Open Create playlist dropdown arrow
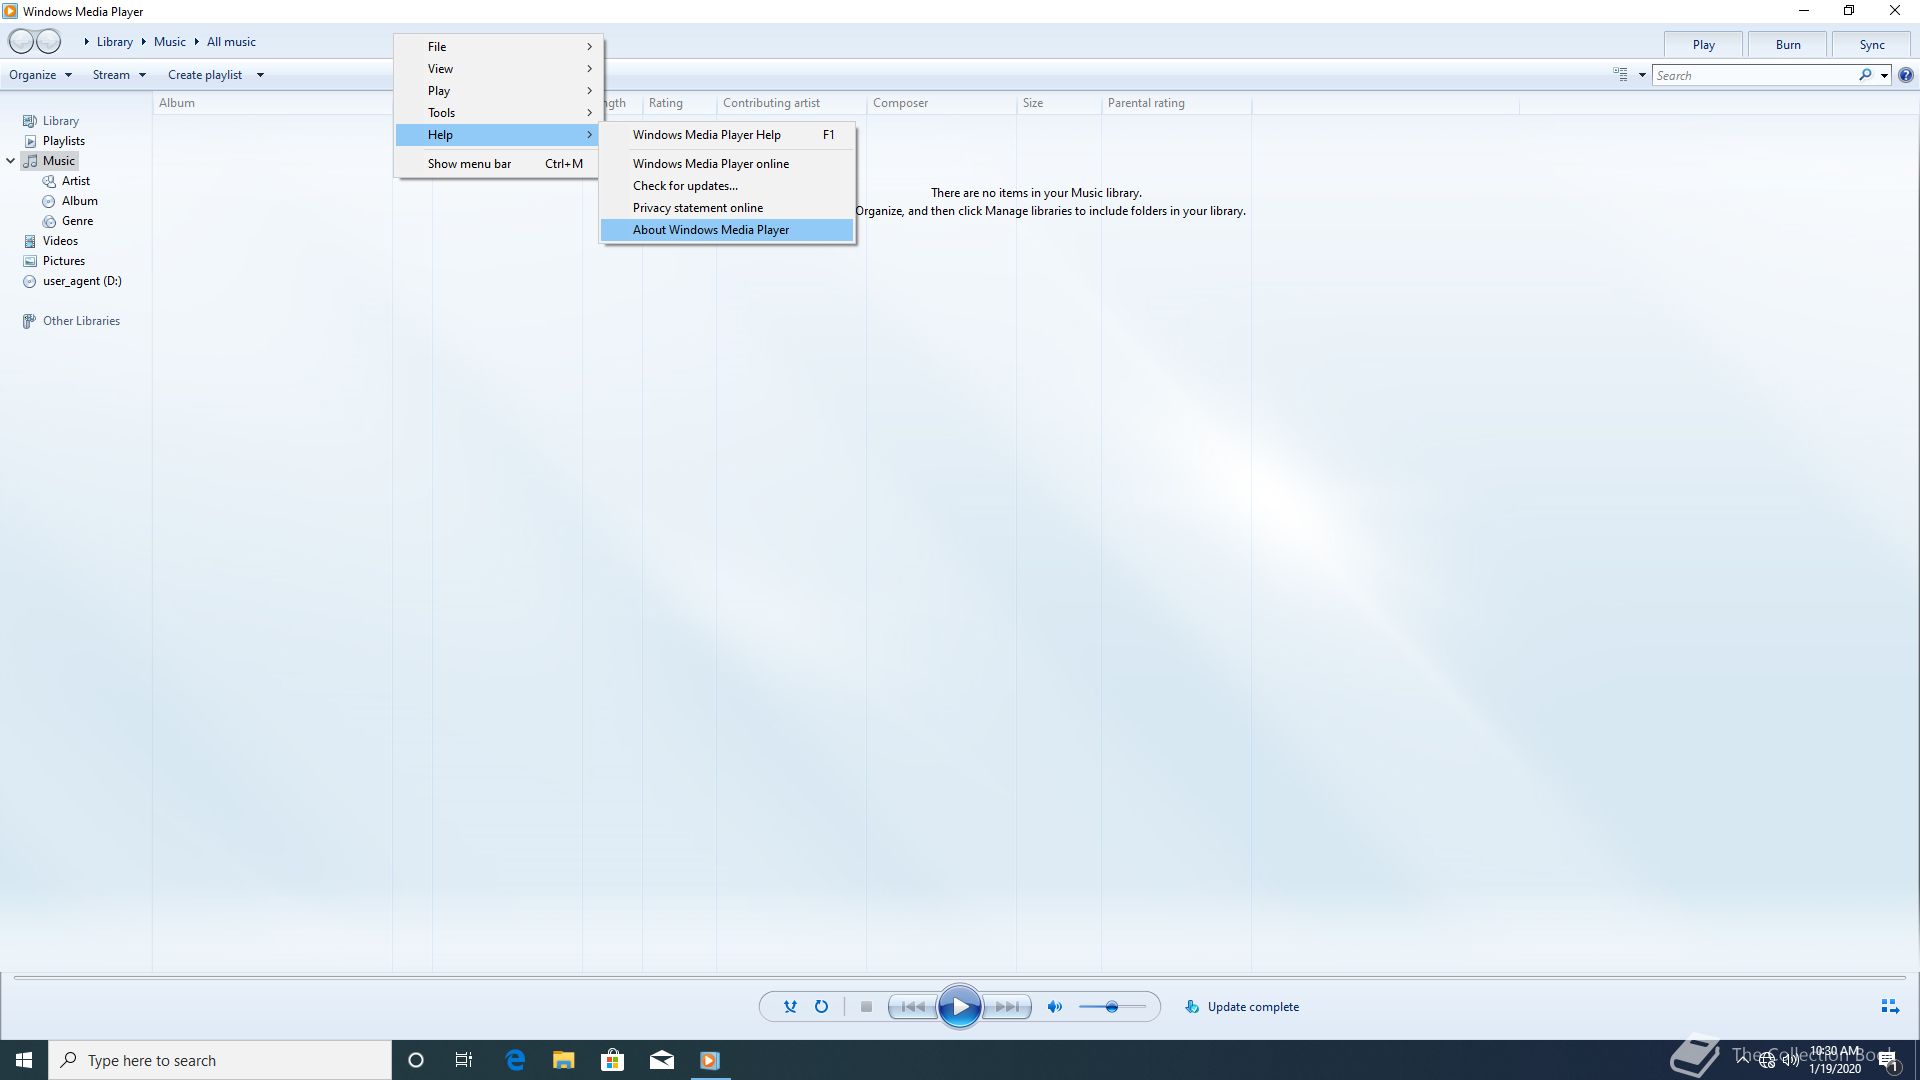This screenshot has height=1080, width=1920. pos(260,75)
